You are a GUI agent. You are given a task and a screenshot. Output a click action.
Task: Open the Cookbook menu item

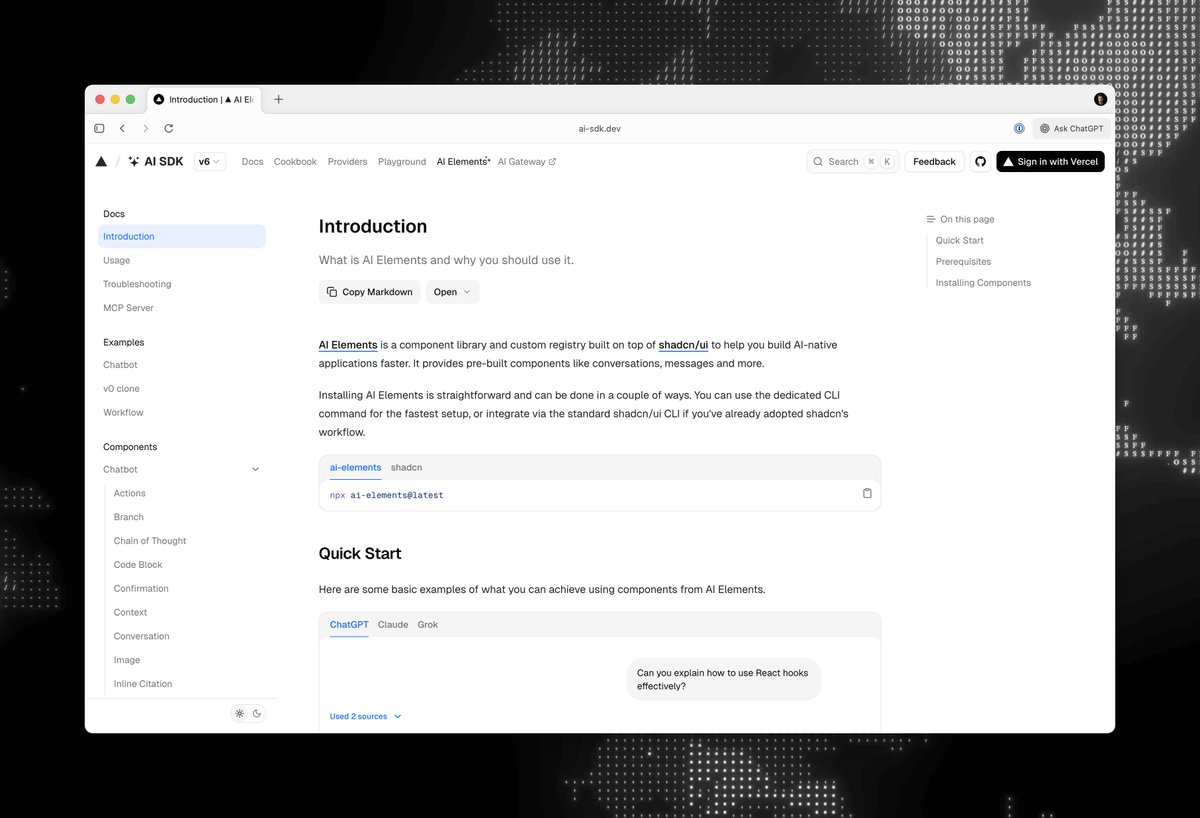295,161
